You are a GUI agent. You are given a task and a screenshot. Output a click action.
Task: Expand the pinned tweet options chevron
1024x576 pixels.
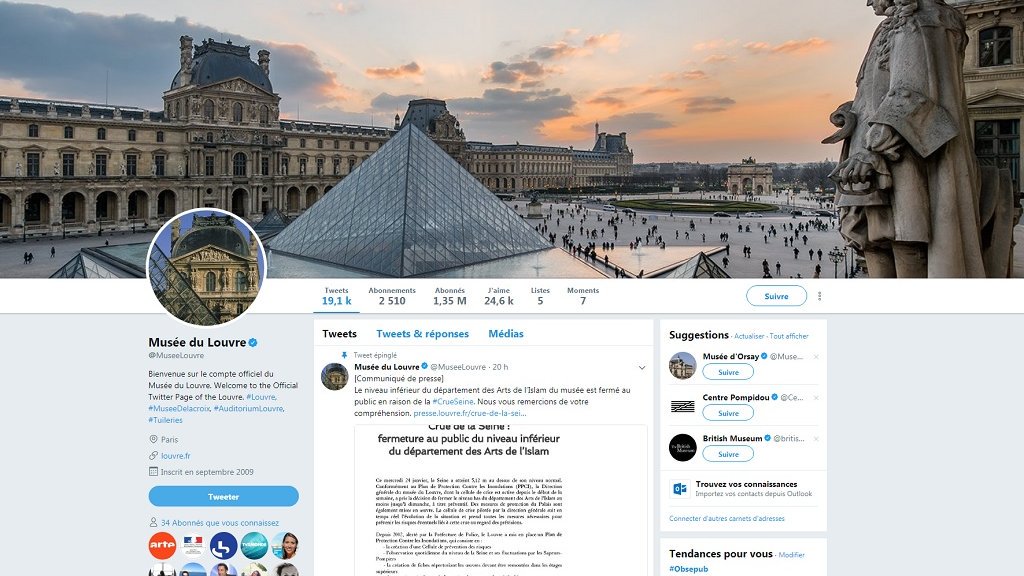point(642,368)
